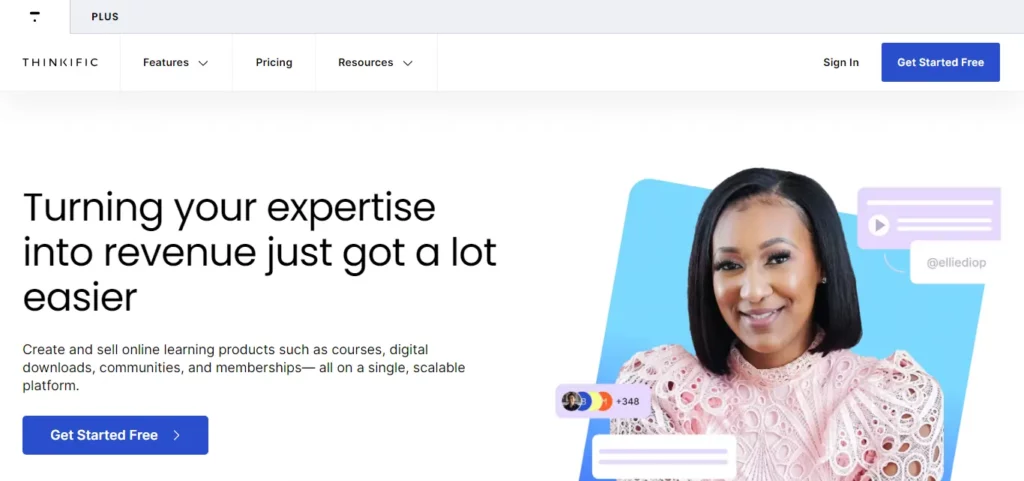Click the play icon in the purple video card
This screenshot has height=481, width=1024.
coord(879,226)
